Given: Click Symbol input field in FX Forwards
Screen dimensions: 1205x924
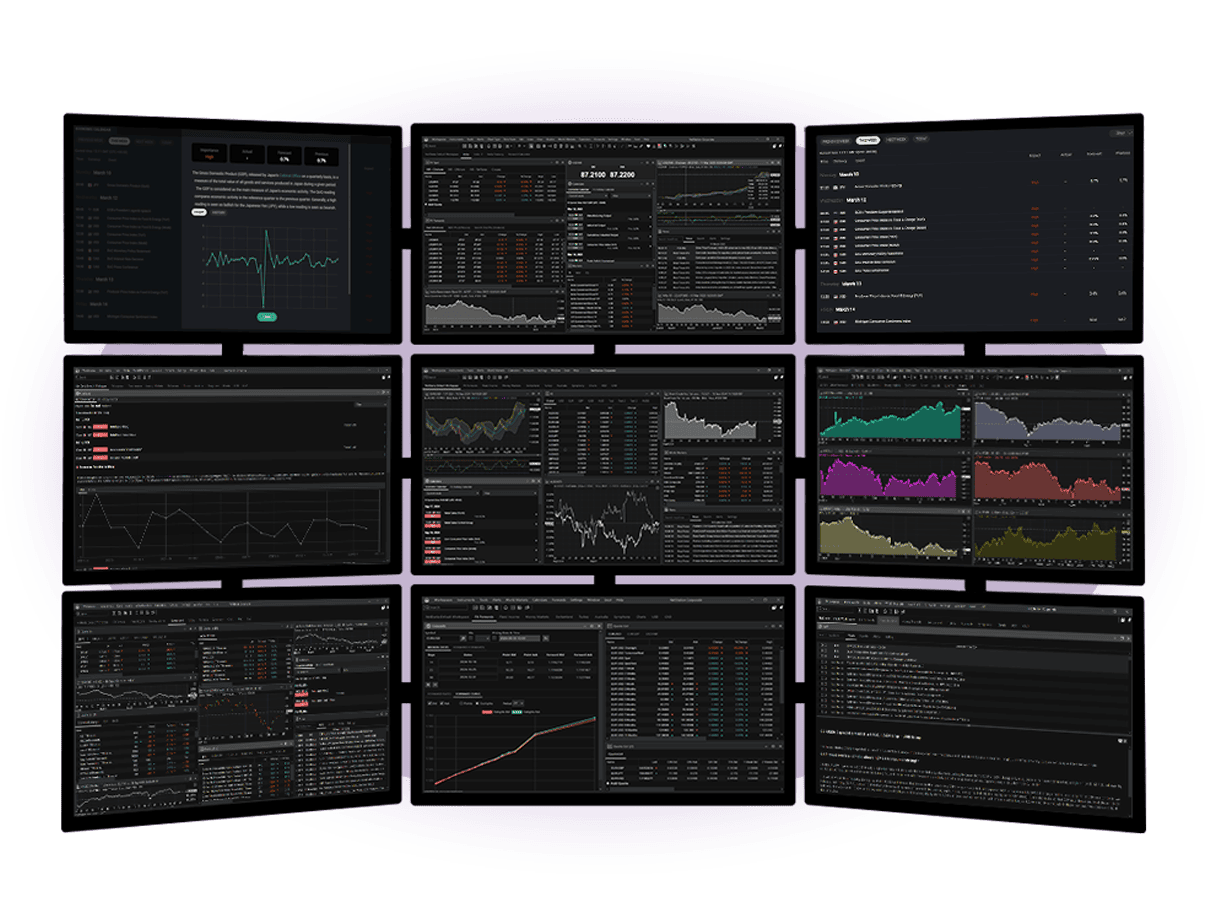Looking at the screenshot, I should [442, 638].
